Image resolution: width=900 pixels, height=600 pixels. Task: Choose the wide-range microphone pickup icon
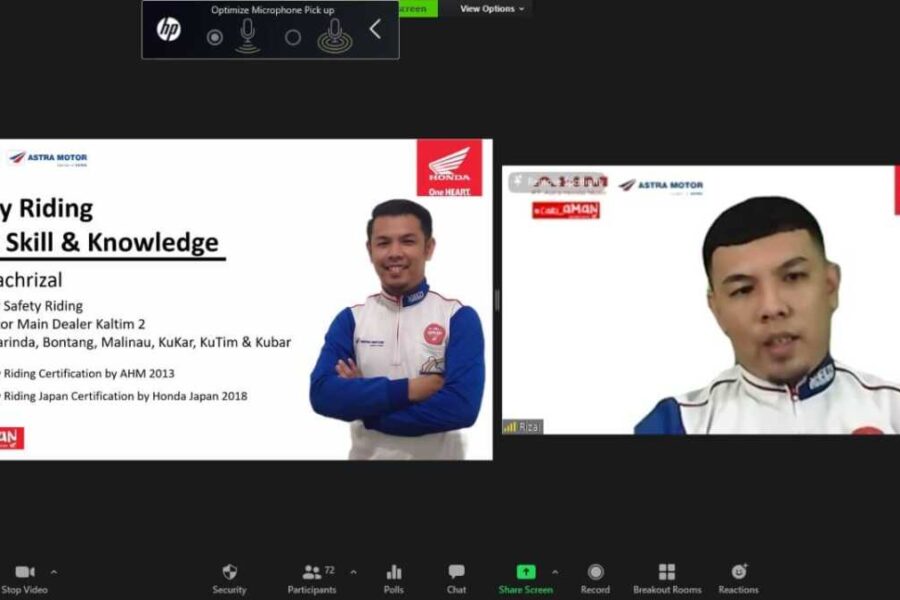pos(335,35)
